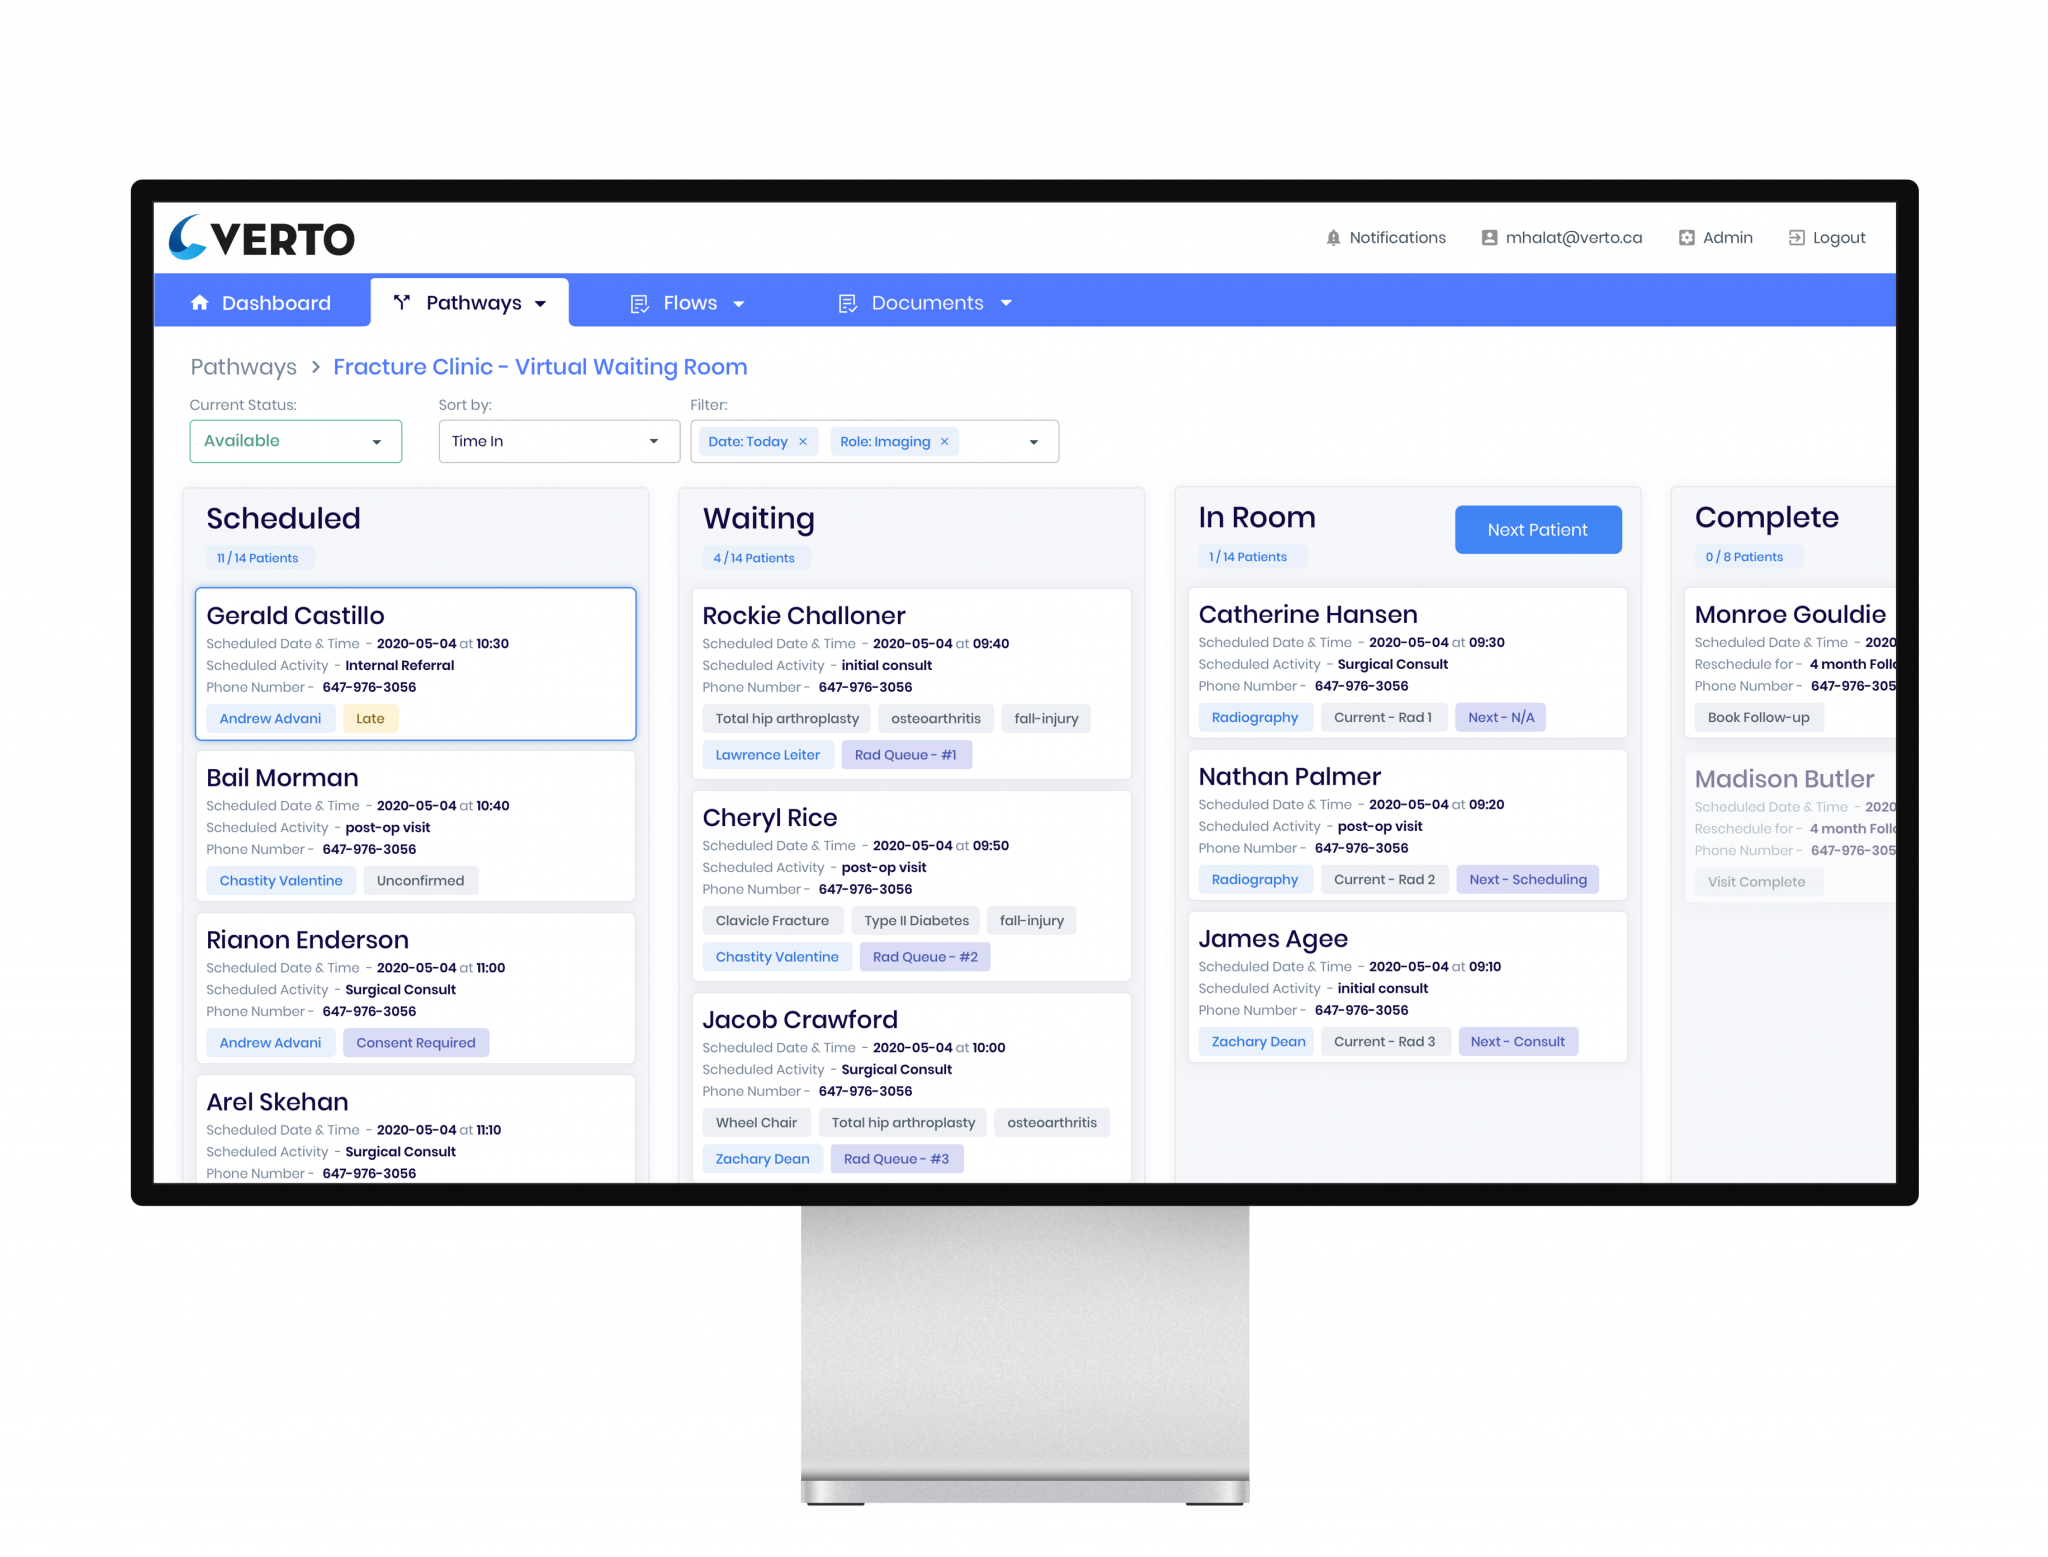The height and width of the screenshot is (1557, 2048).
Task: Click the Next Patient button
Action: (x=1537, y=530)
